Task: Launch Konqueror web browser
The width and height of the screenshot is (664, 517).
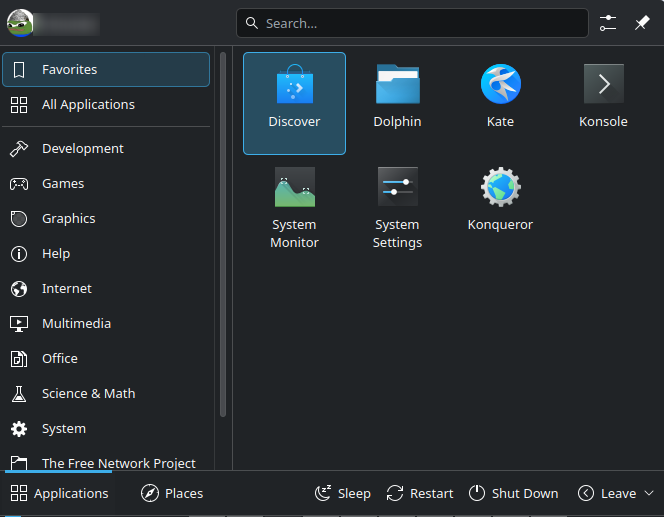Action: 501,207
